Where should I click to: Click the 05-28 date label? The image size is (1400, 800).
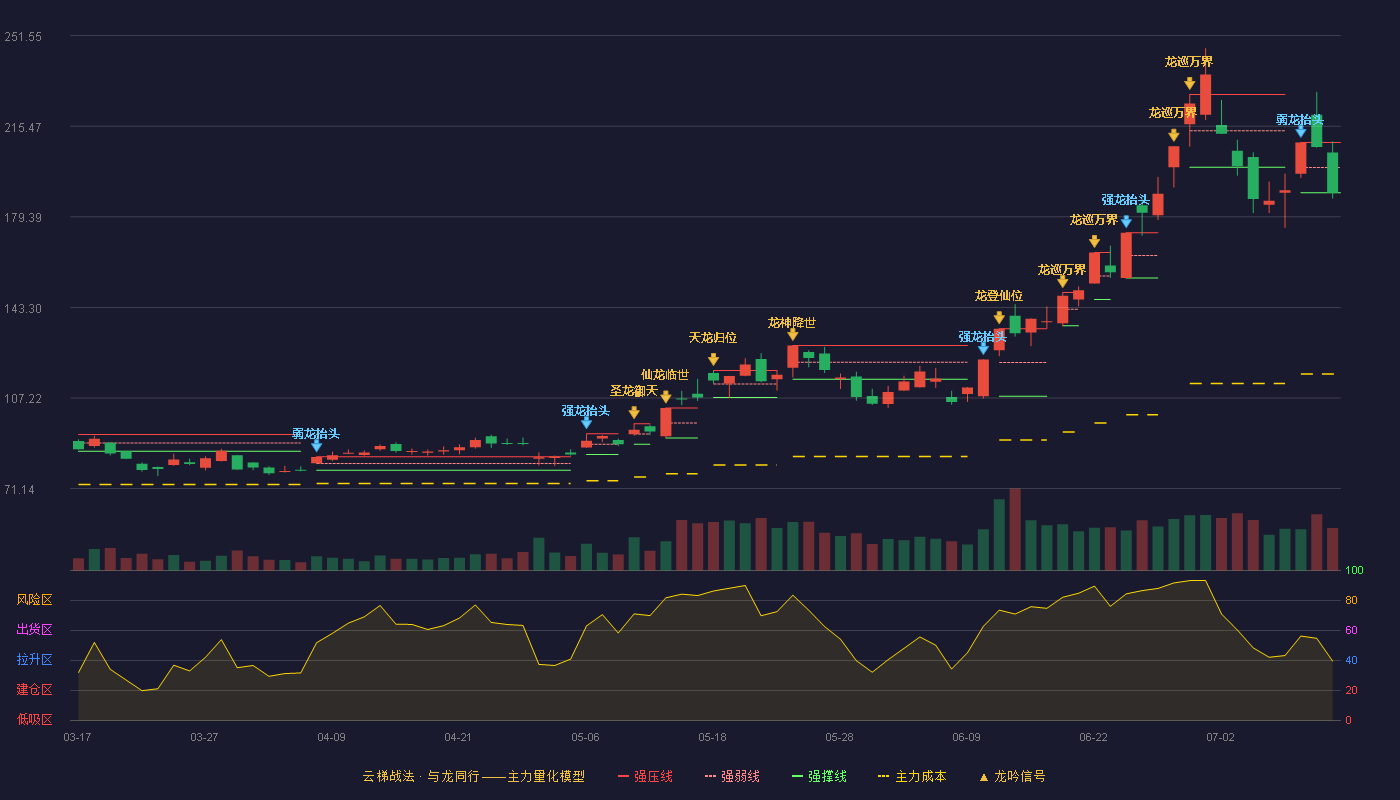[x=840, y=737]
